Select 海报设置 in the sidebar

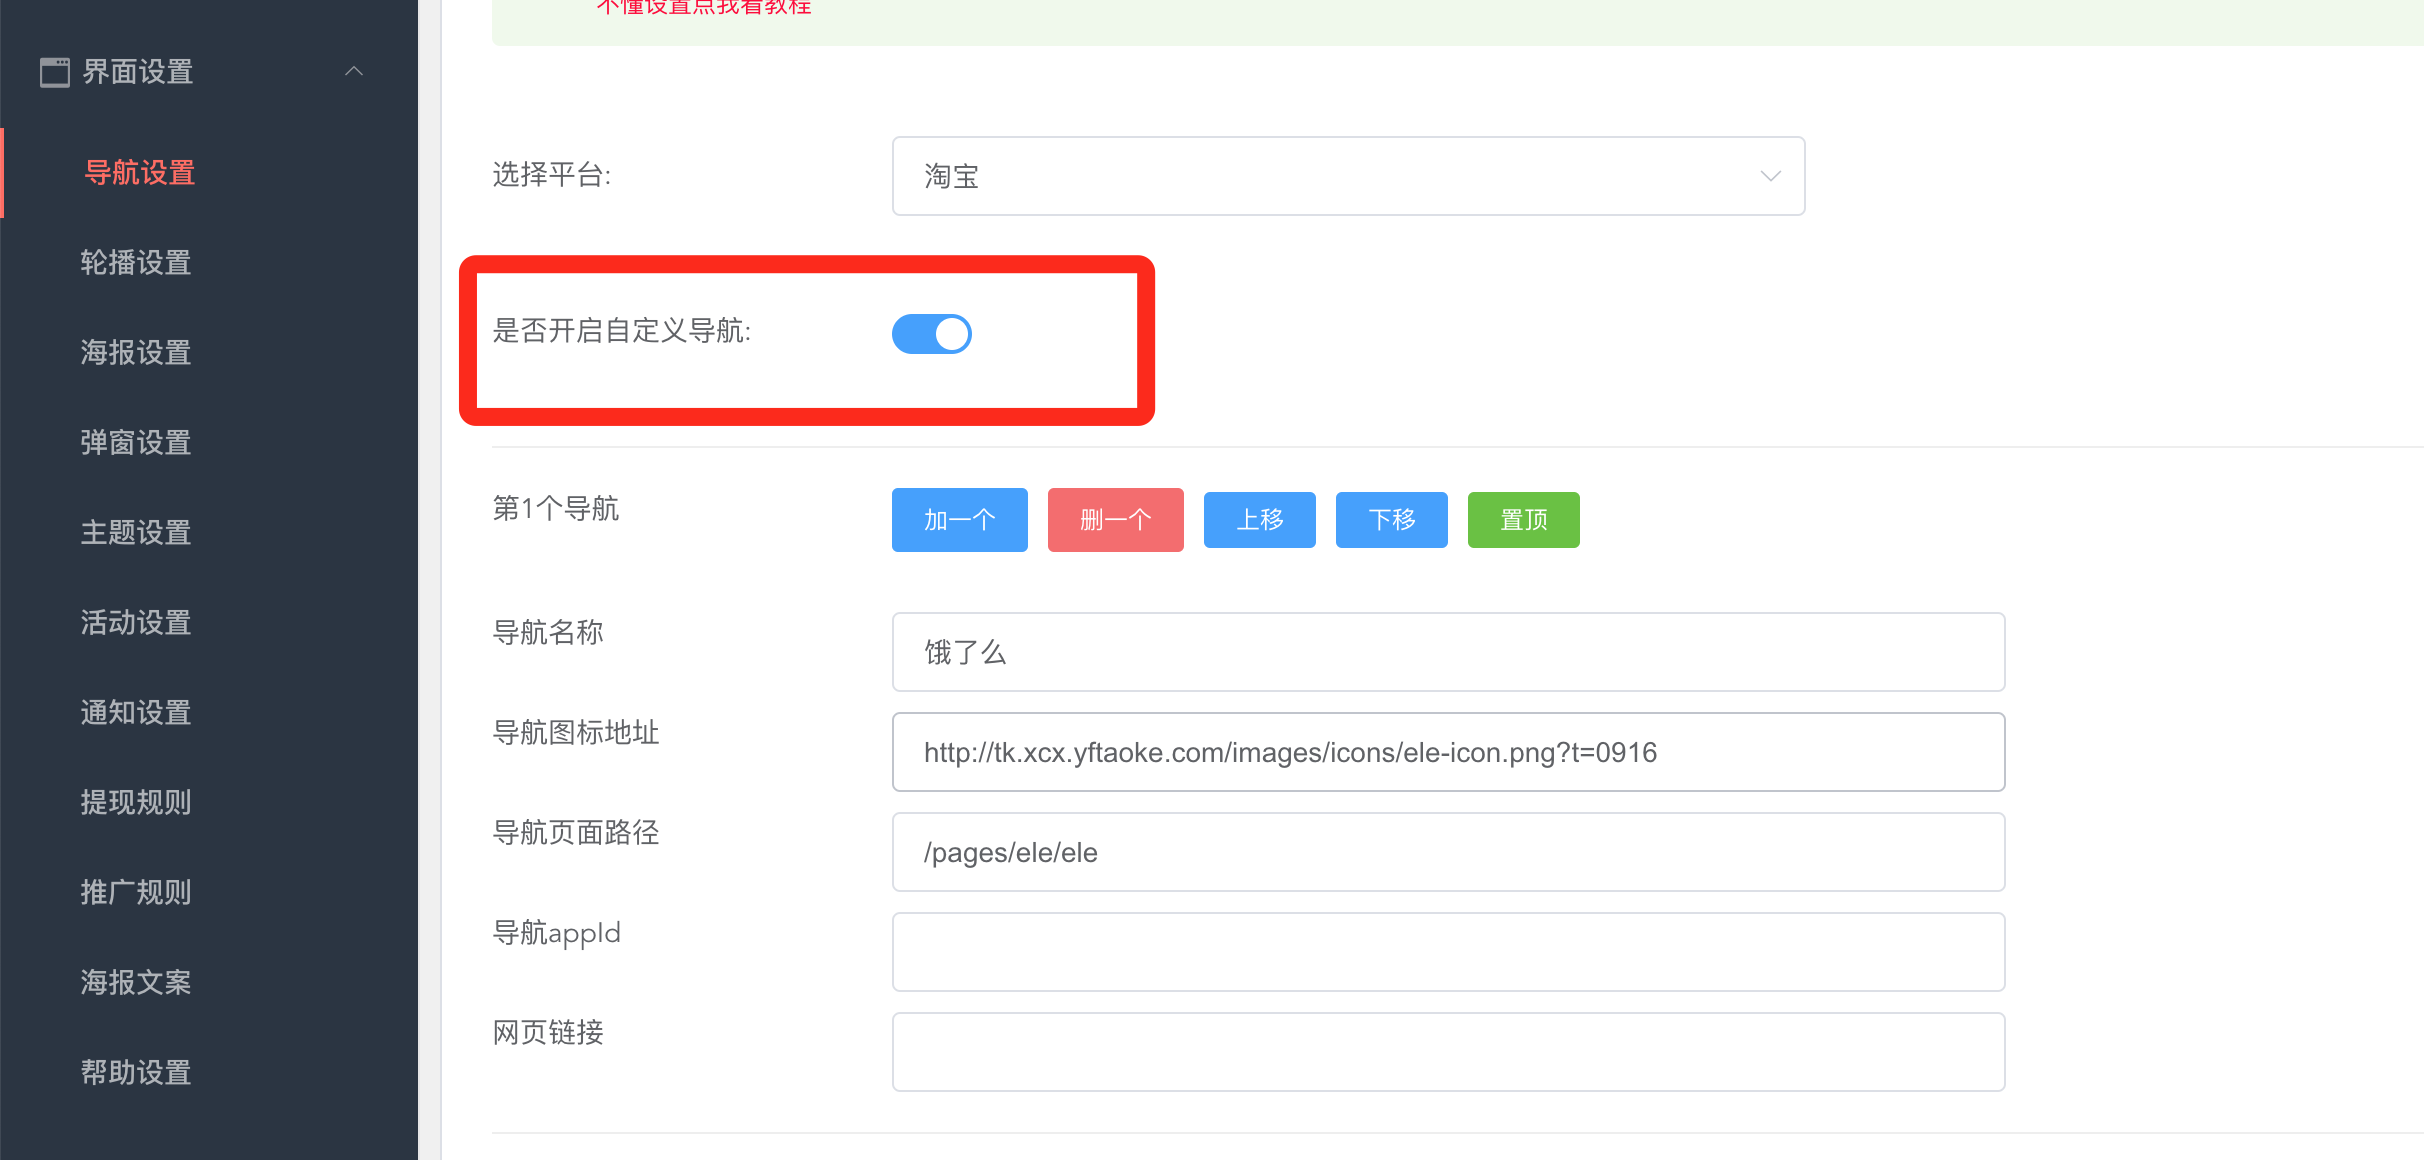click(x=136, y=353)
